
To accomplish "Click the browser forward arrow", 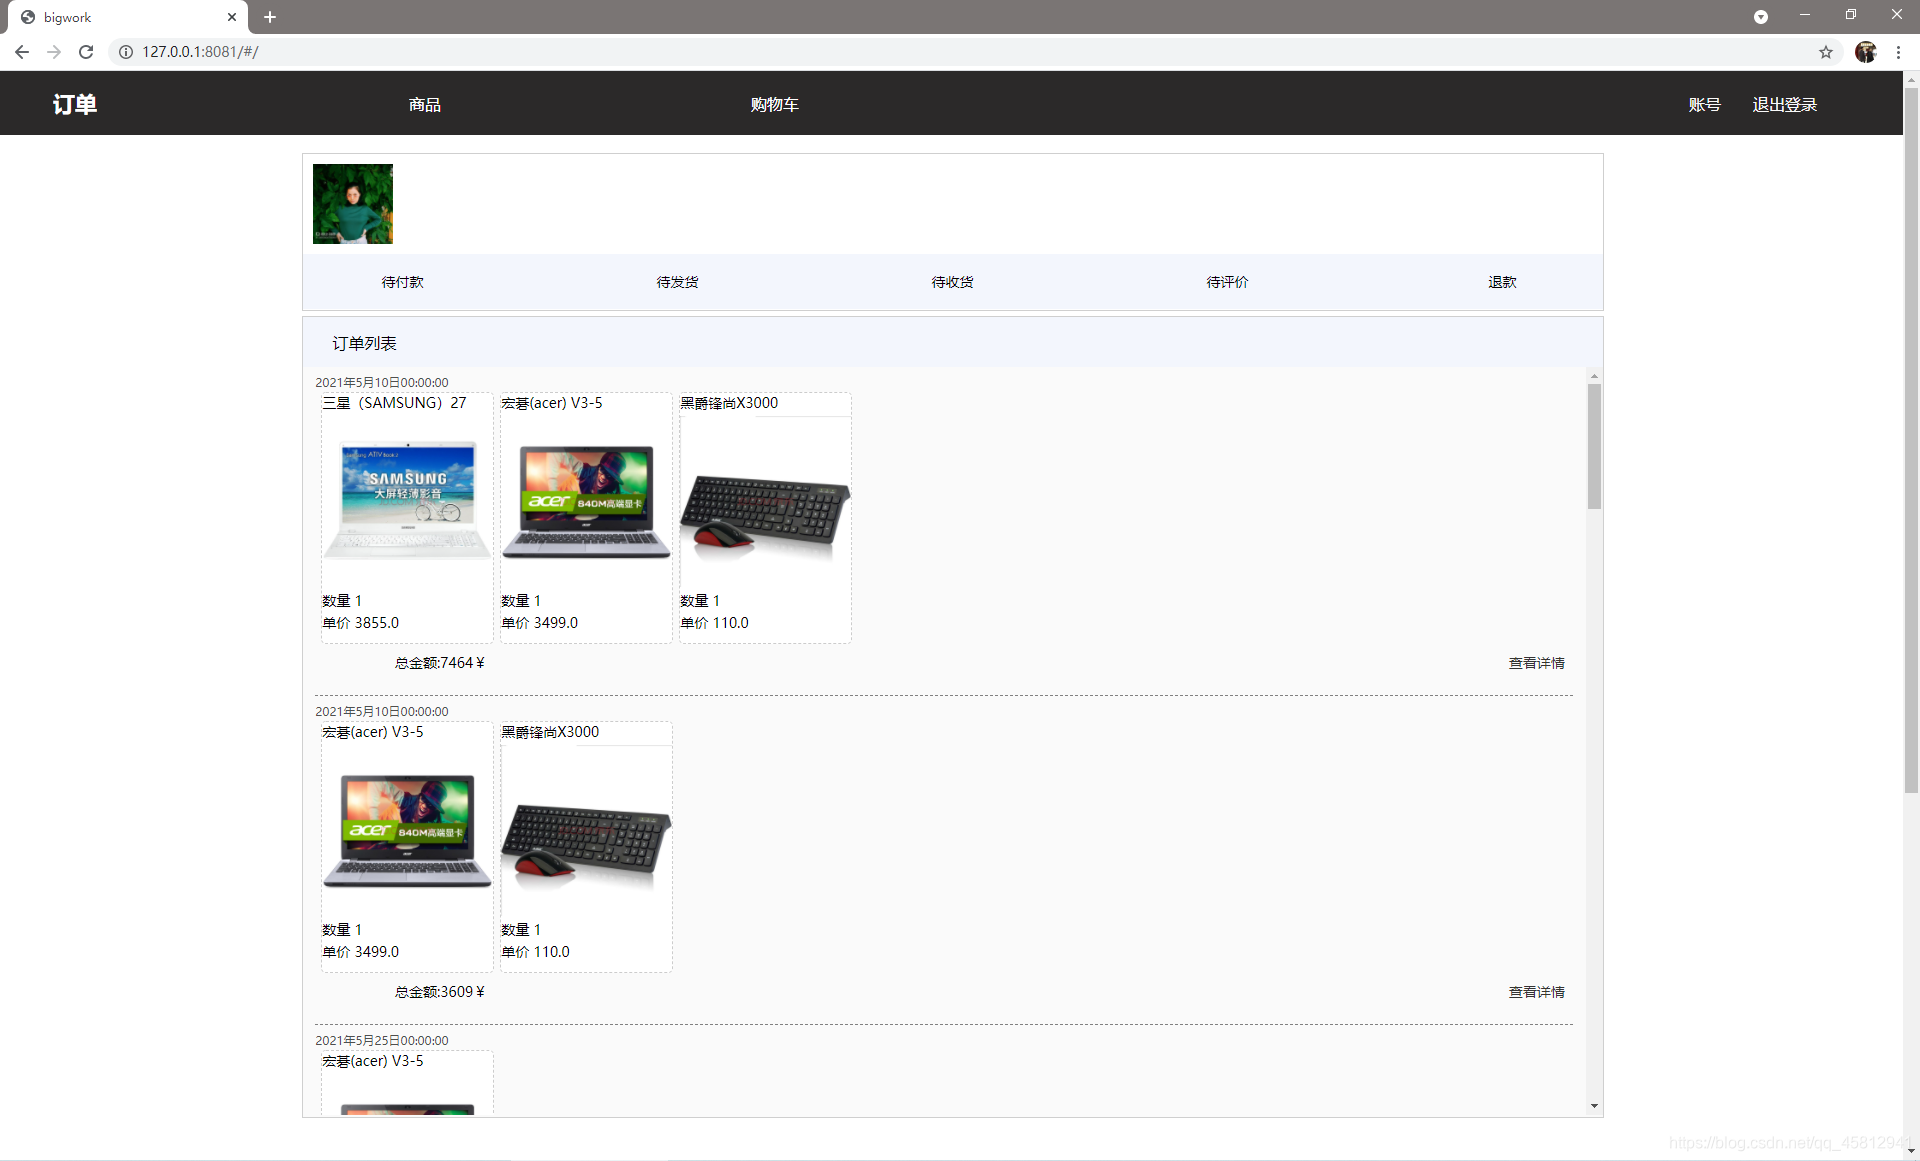I will click(x=54, y=52).
